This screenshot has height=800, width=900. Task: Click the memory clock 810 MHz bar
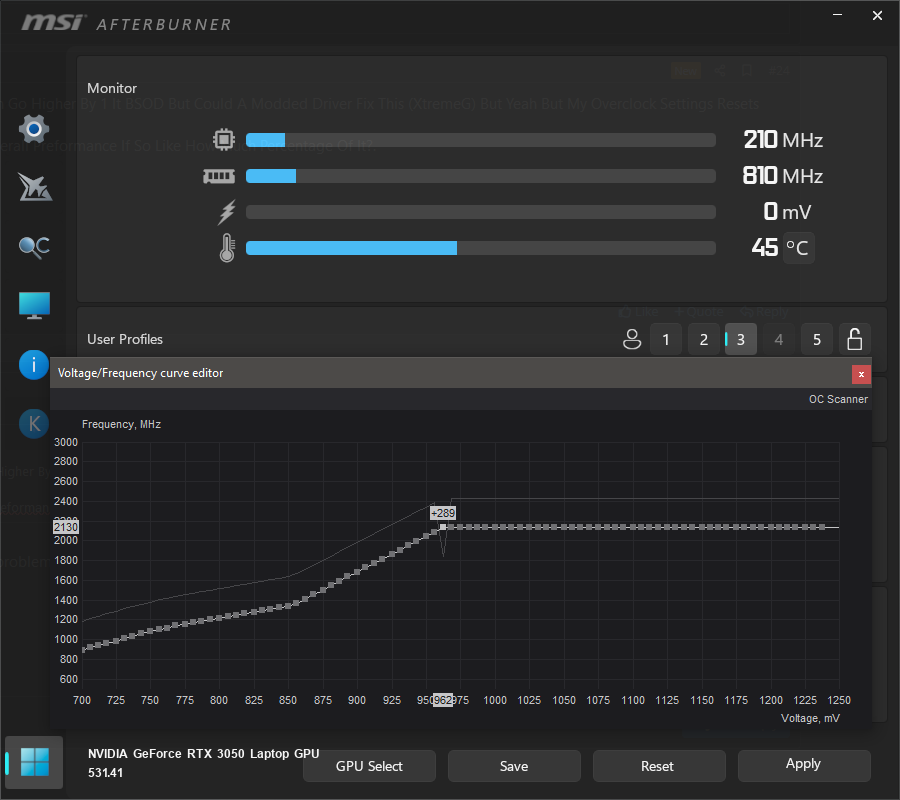click(480, 176)
